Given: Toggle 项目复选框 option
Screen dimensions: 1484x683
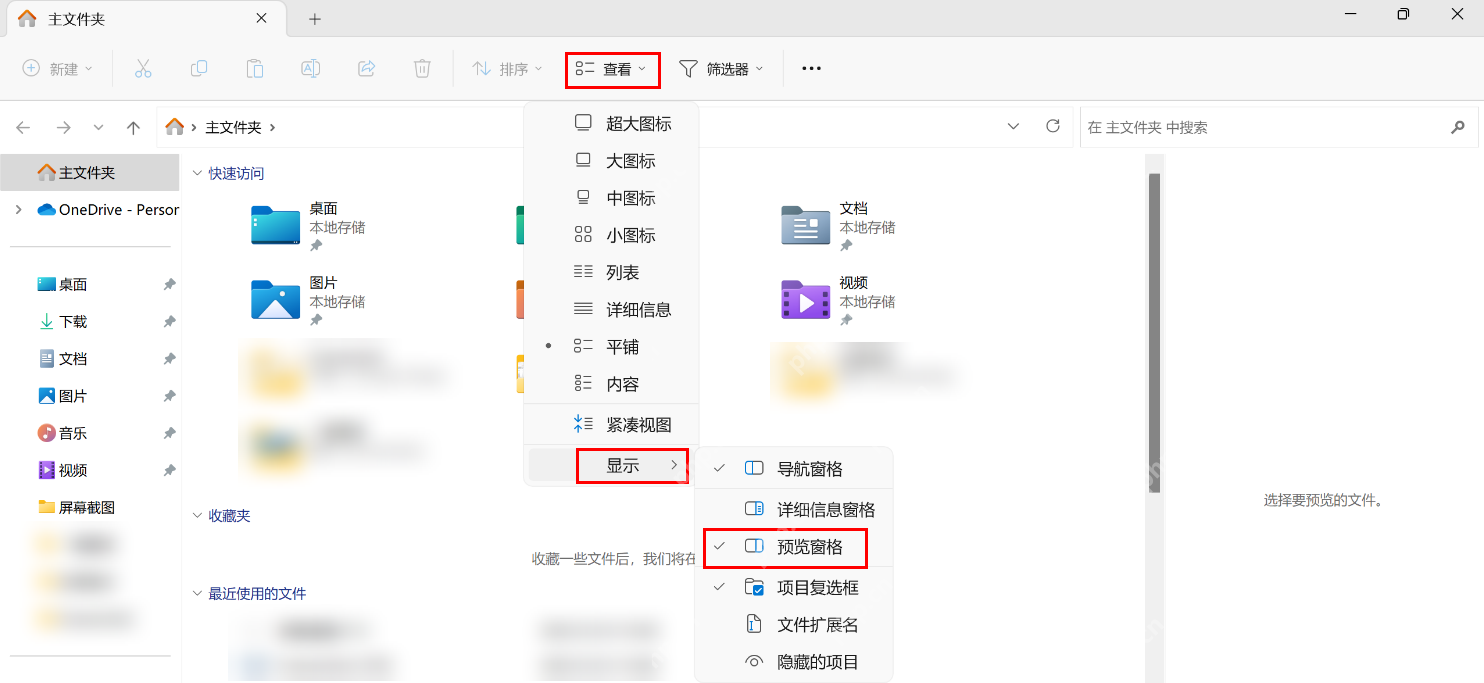Looking at the screenshot, I should pos(793,587).
